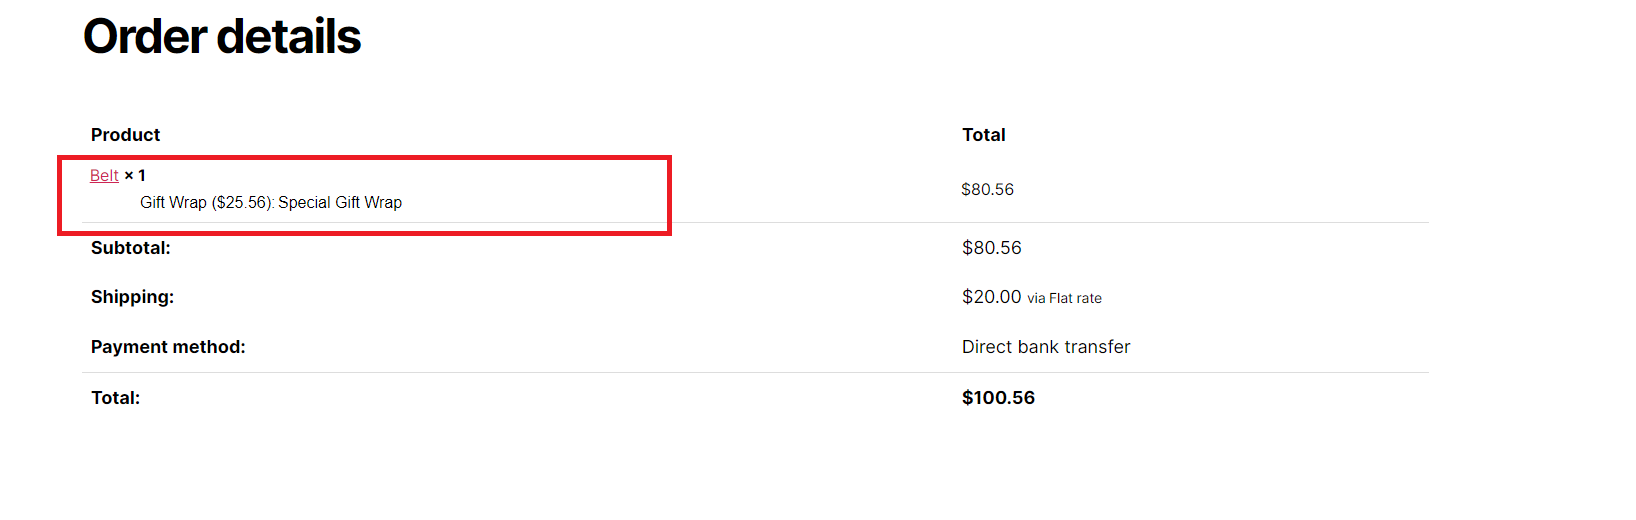Open the Belt product link
Viewport: 1636px width, 520px height.
[104, 176]
